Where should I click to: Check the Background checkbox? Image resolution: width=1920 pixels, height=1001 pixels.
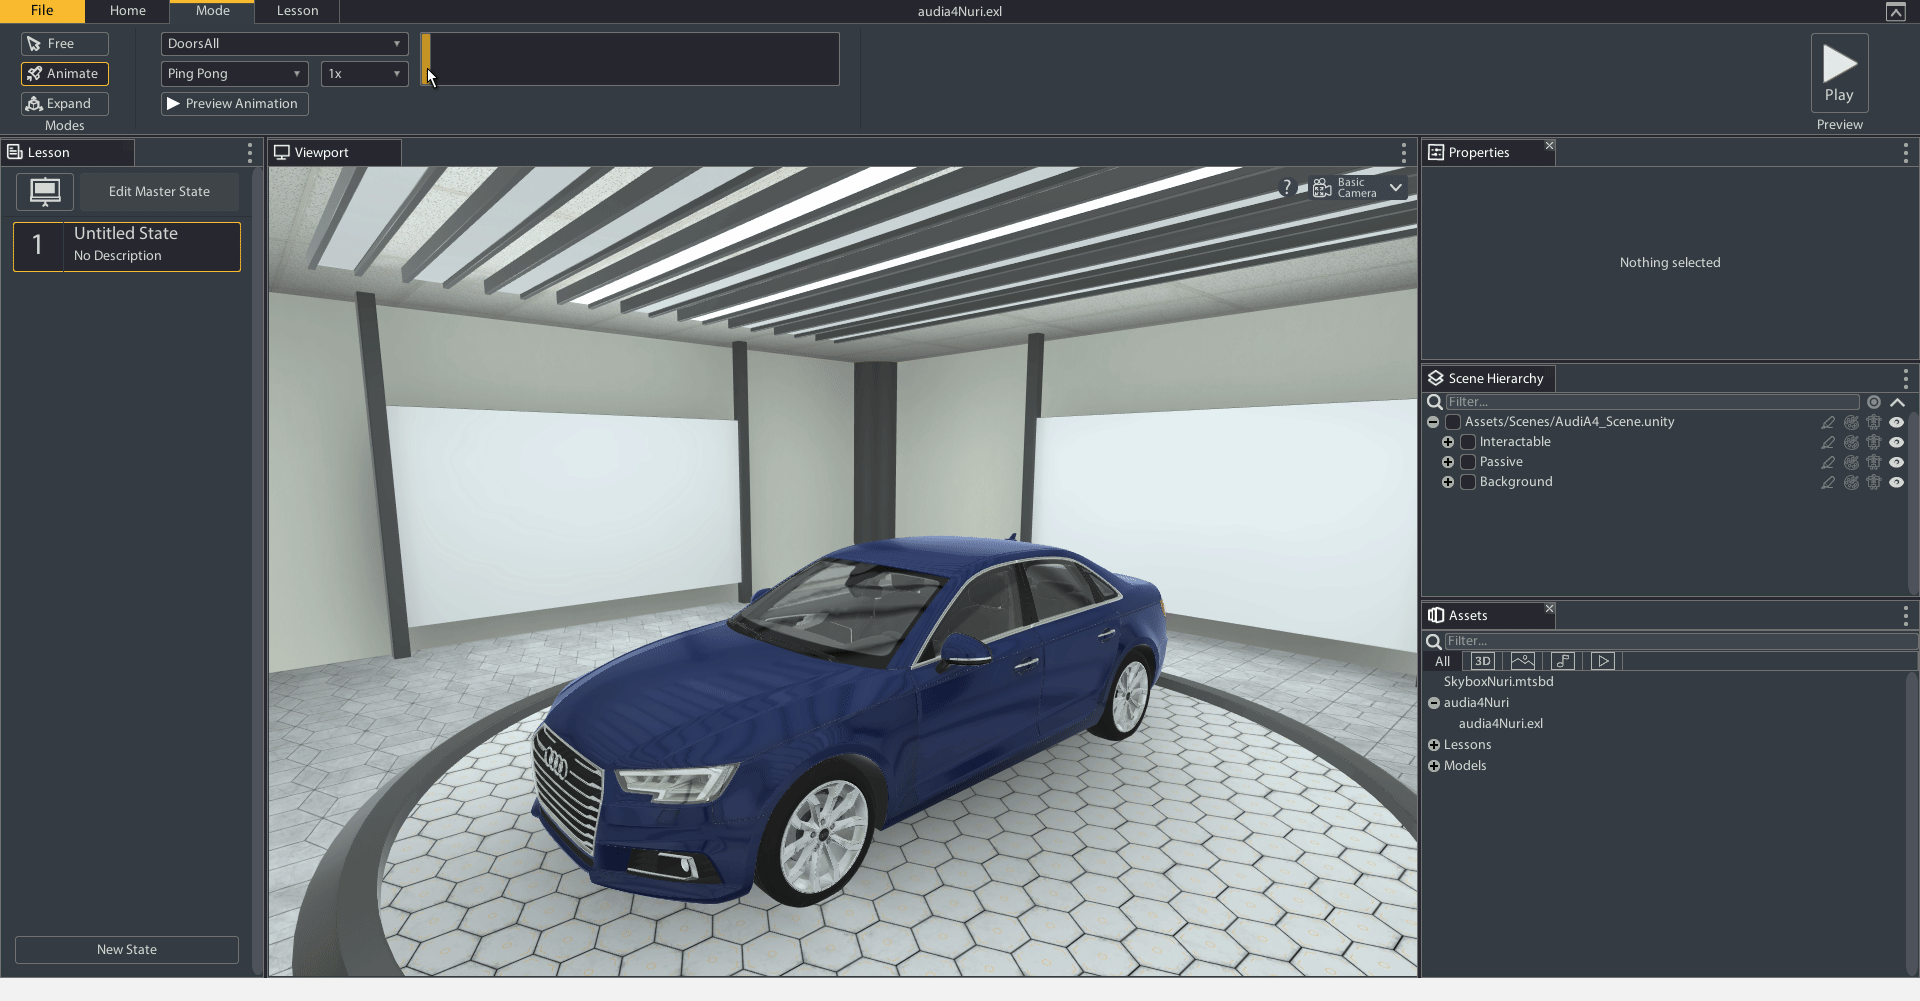pos(1468,482)
